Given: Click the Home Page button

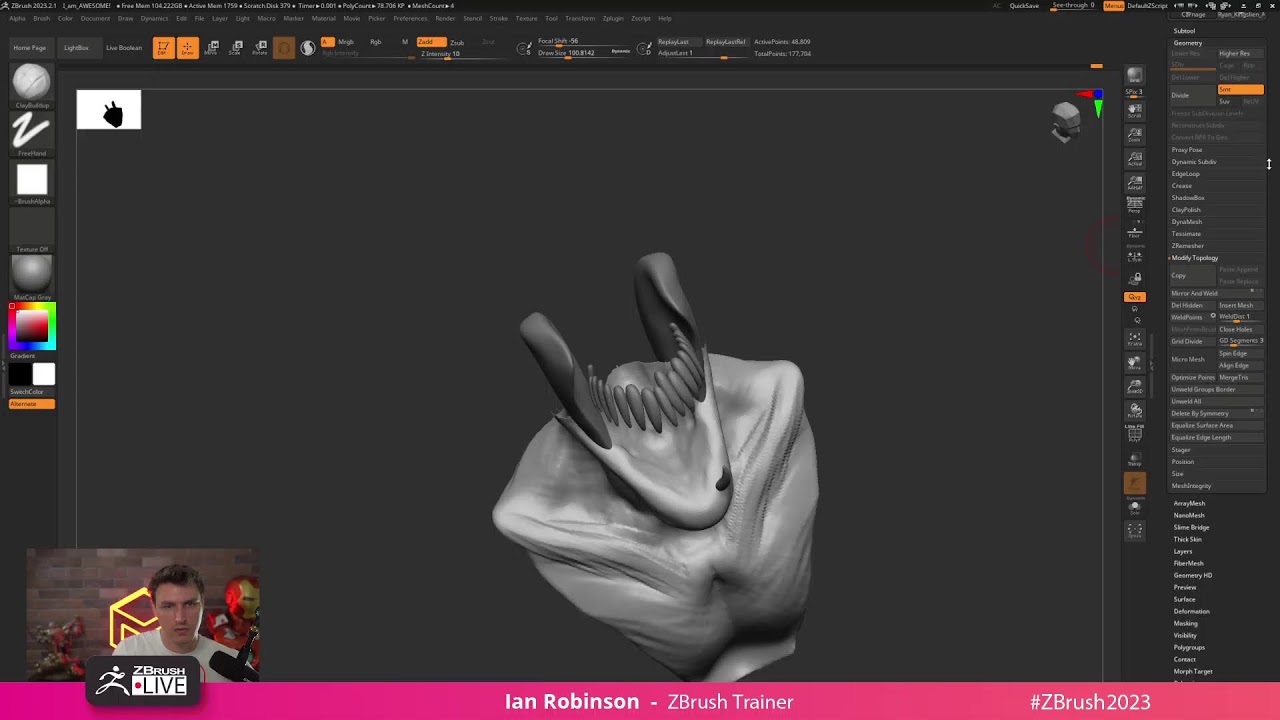Looking at the screenshot, I should tap(29, 48).
